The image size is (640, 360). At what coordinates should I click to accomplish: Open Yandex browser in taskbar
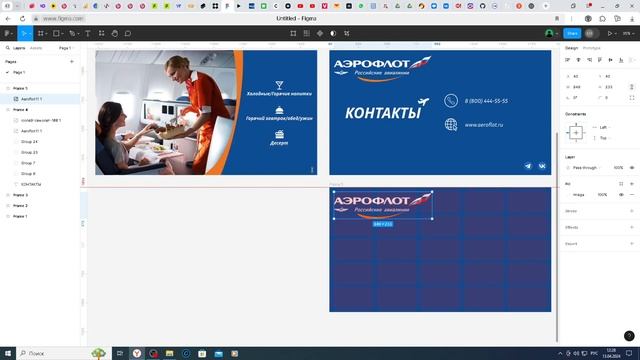(x=137, y=353)
